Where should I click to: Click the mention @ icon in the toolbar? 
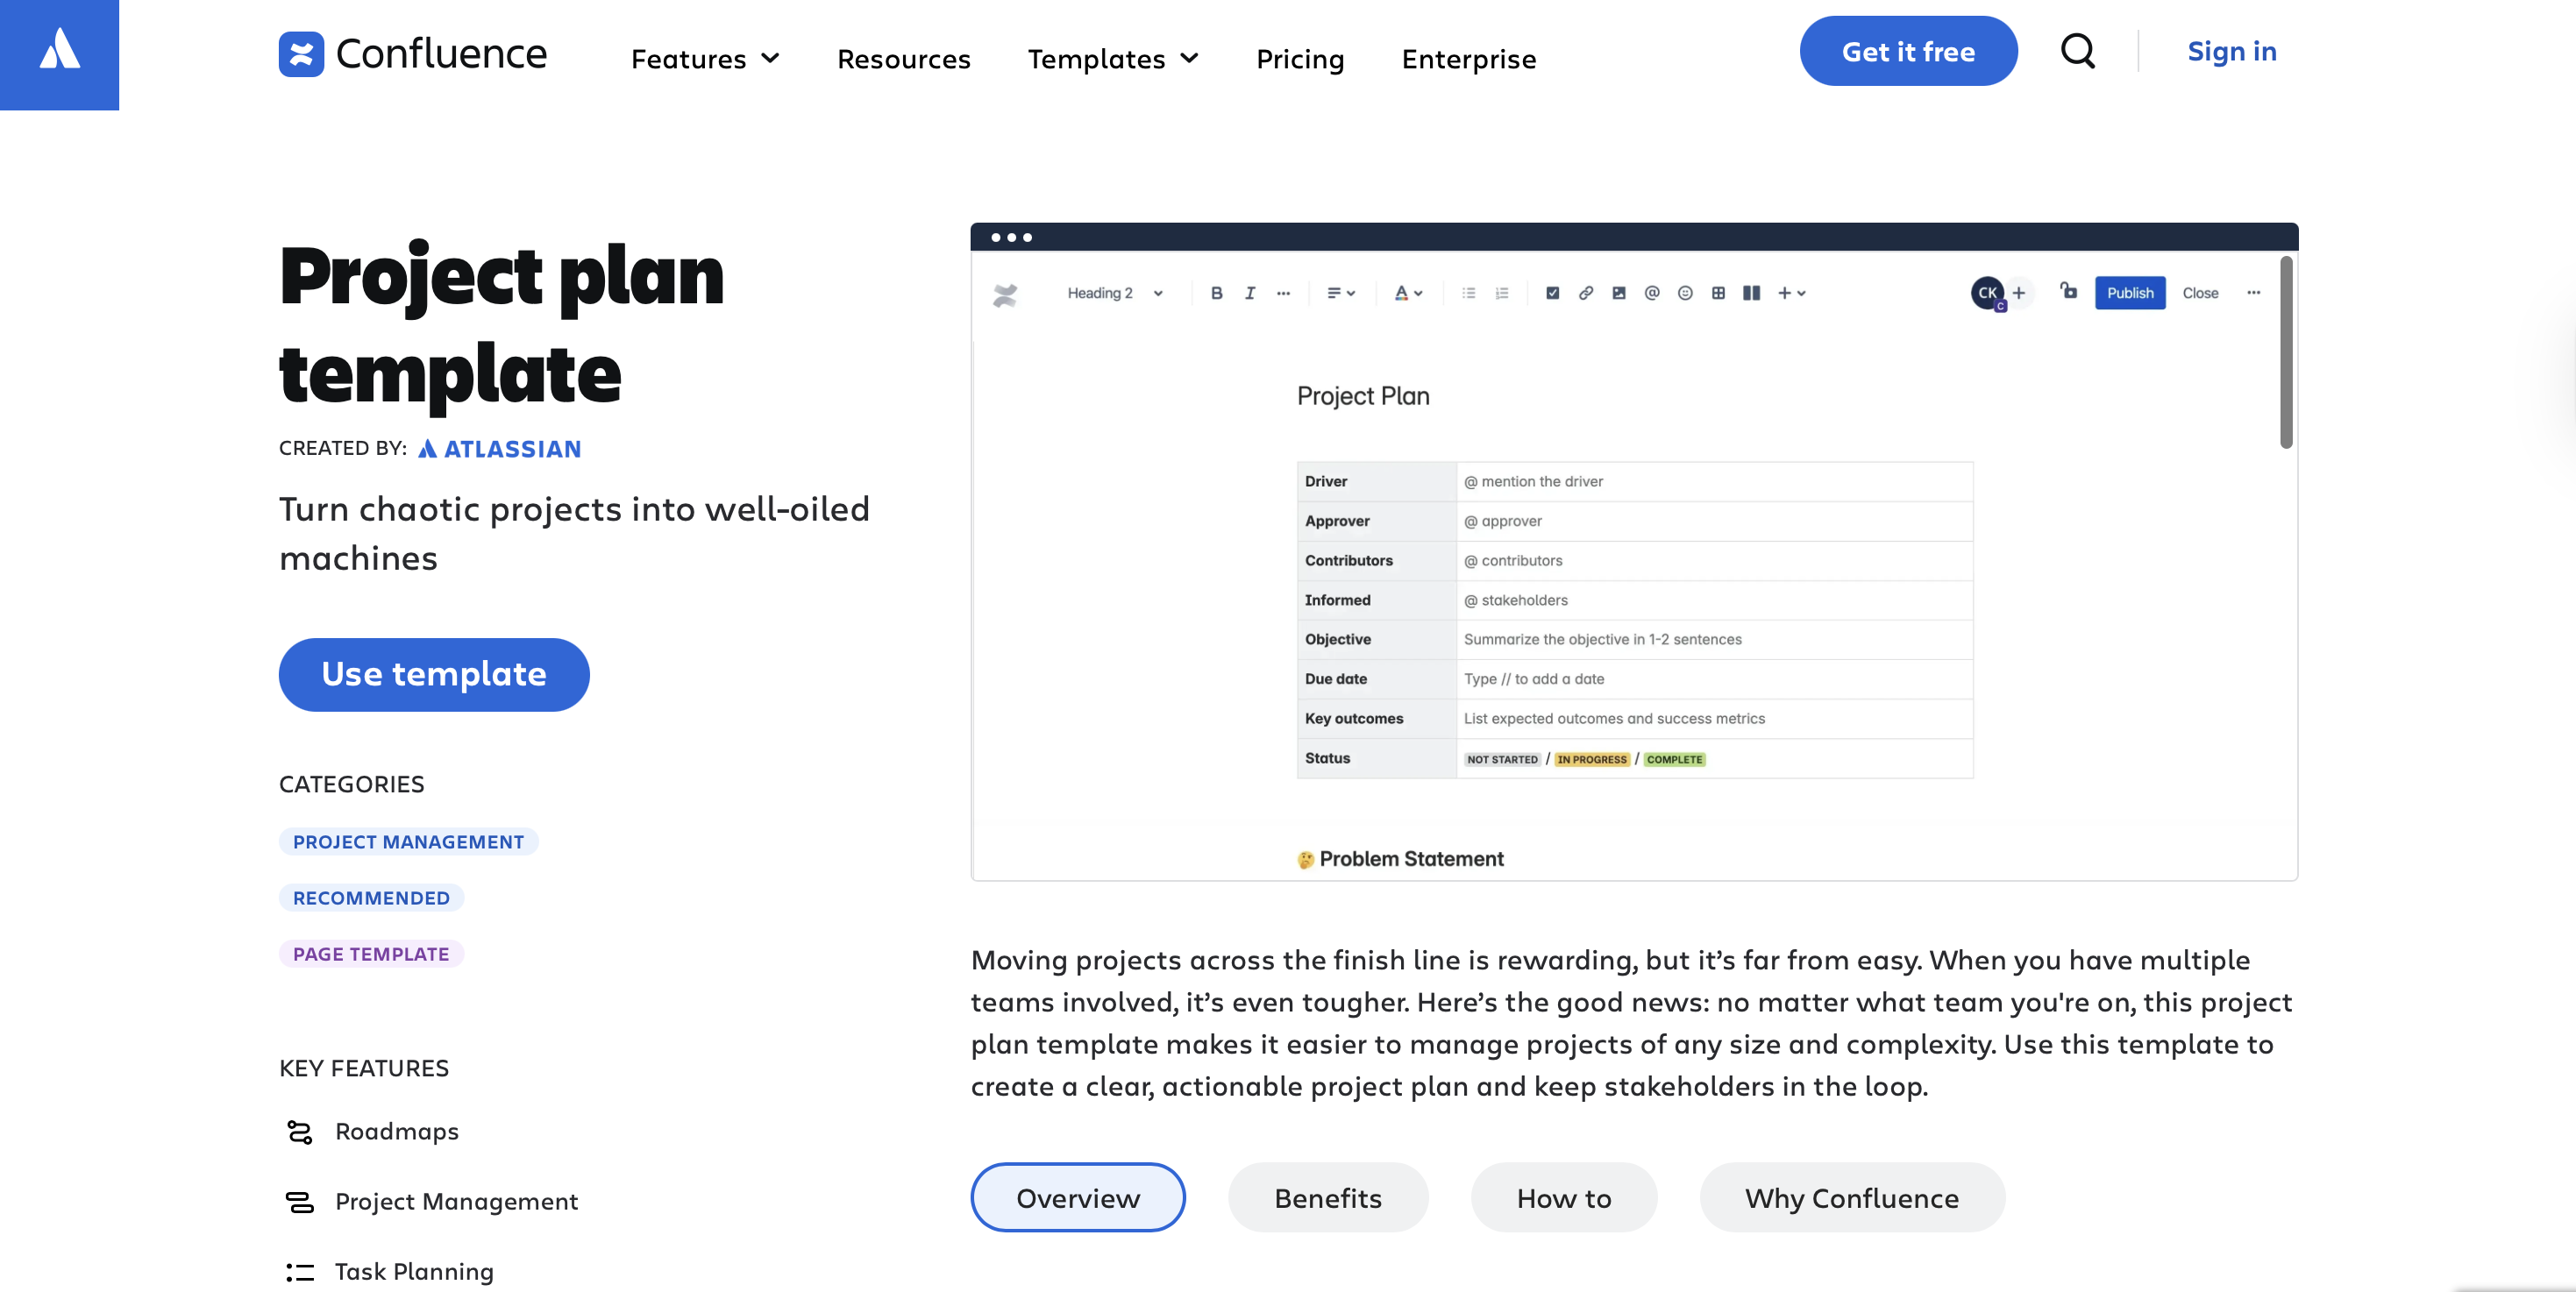coord(1651,293)
